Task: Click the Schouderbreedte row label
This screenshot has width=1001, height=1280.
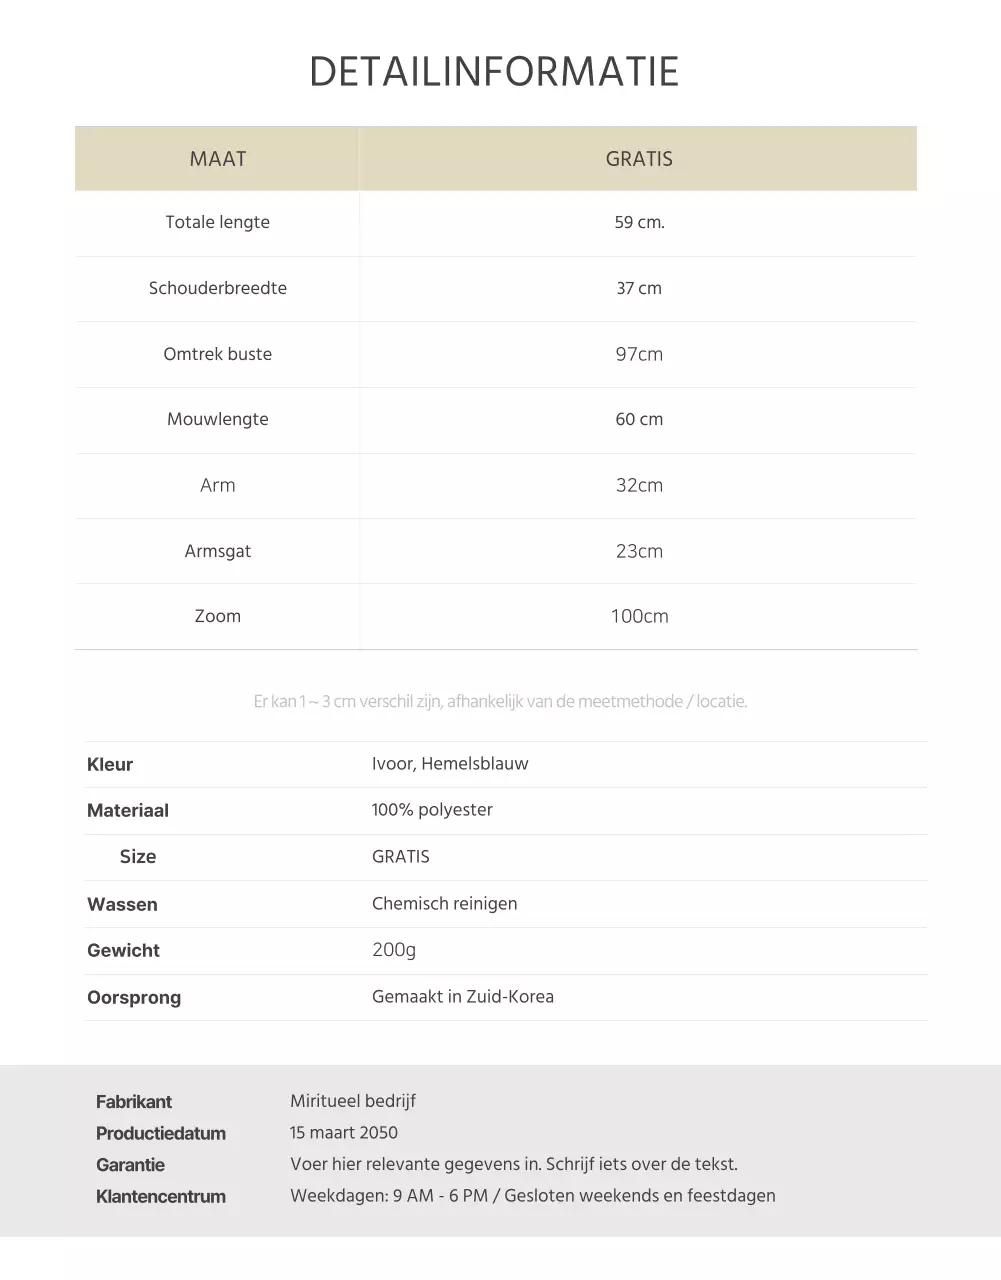Action: (218, 288)
